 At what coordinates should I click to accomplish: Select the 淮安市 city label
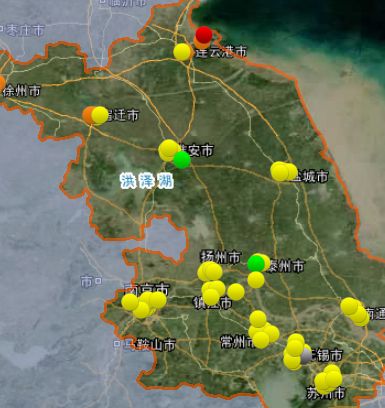[x=196, y=151]
